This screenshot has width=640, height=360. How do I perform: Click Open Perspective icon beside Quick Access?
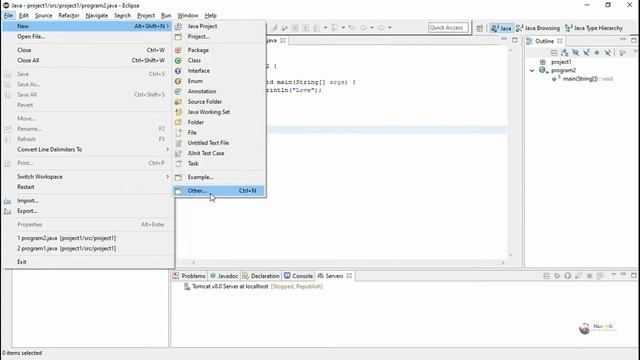point(480,28)
